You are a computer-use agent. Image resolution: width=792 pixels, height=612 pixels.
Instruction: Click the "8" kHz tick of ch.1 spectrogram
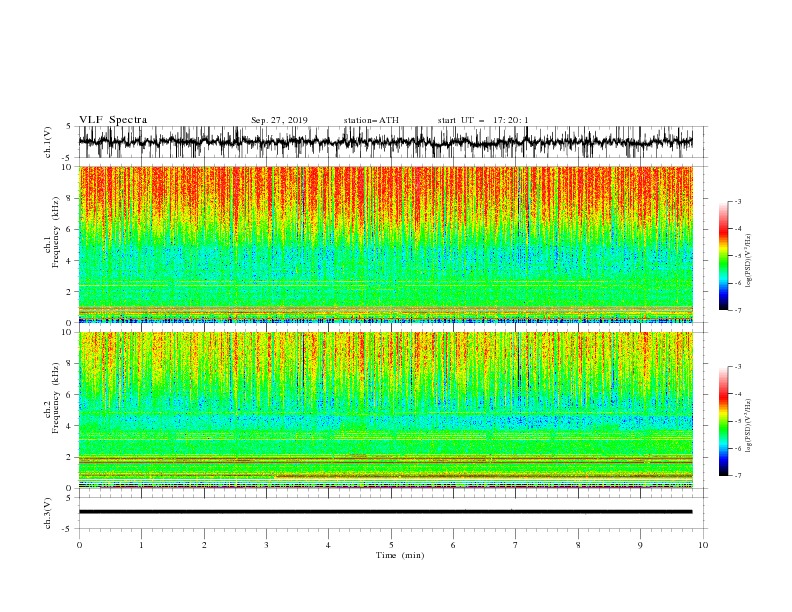coord(70,198)
